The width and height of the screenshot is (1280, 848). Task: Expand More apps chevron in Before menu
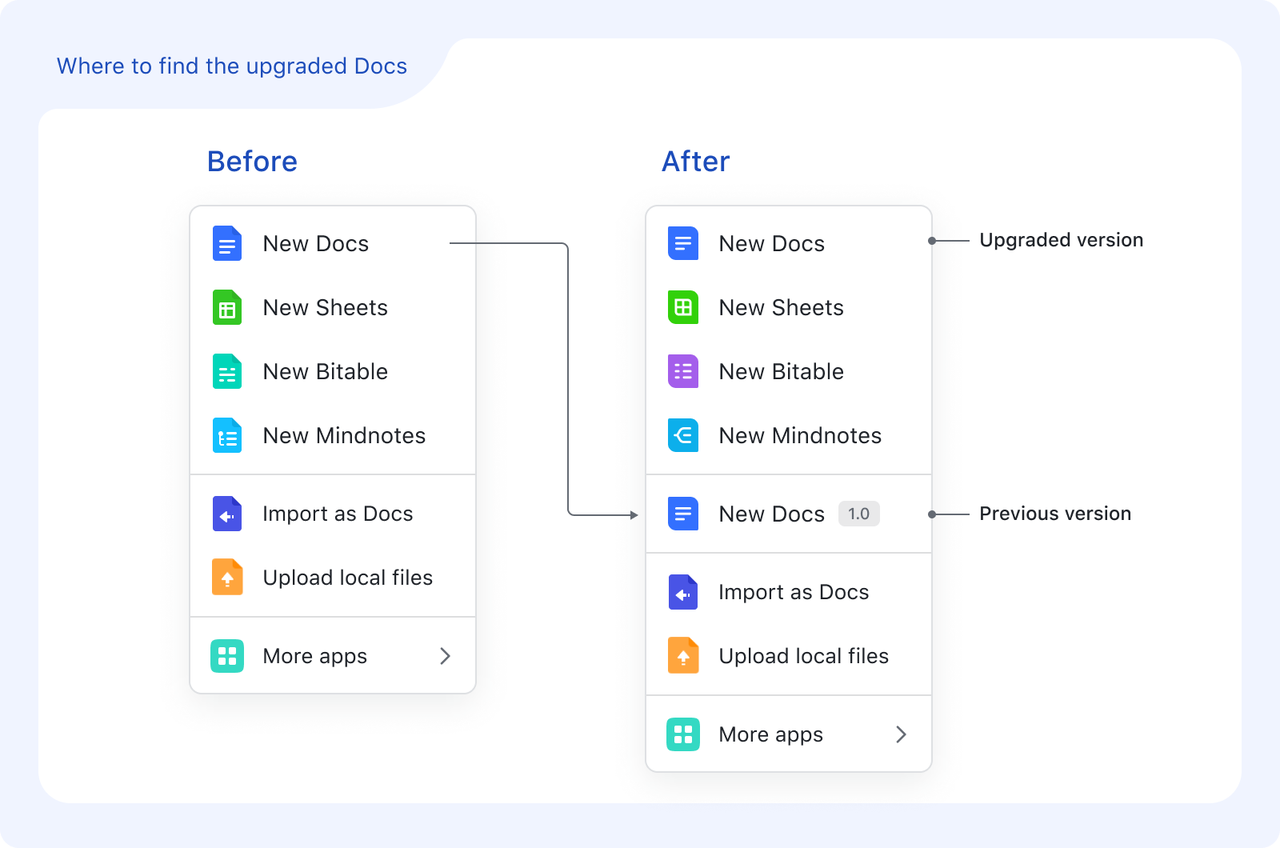pos(445,657)
